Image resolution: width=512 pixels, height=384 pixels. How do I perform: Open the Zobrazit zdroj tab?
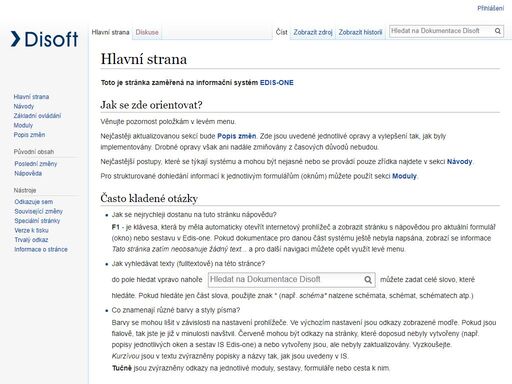click(x=313, y=32)
